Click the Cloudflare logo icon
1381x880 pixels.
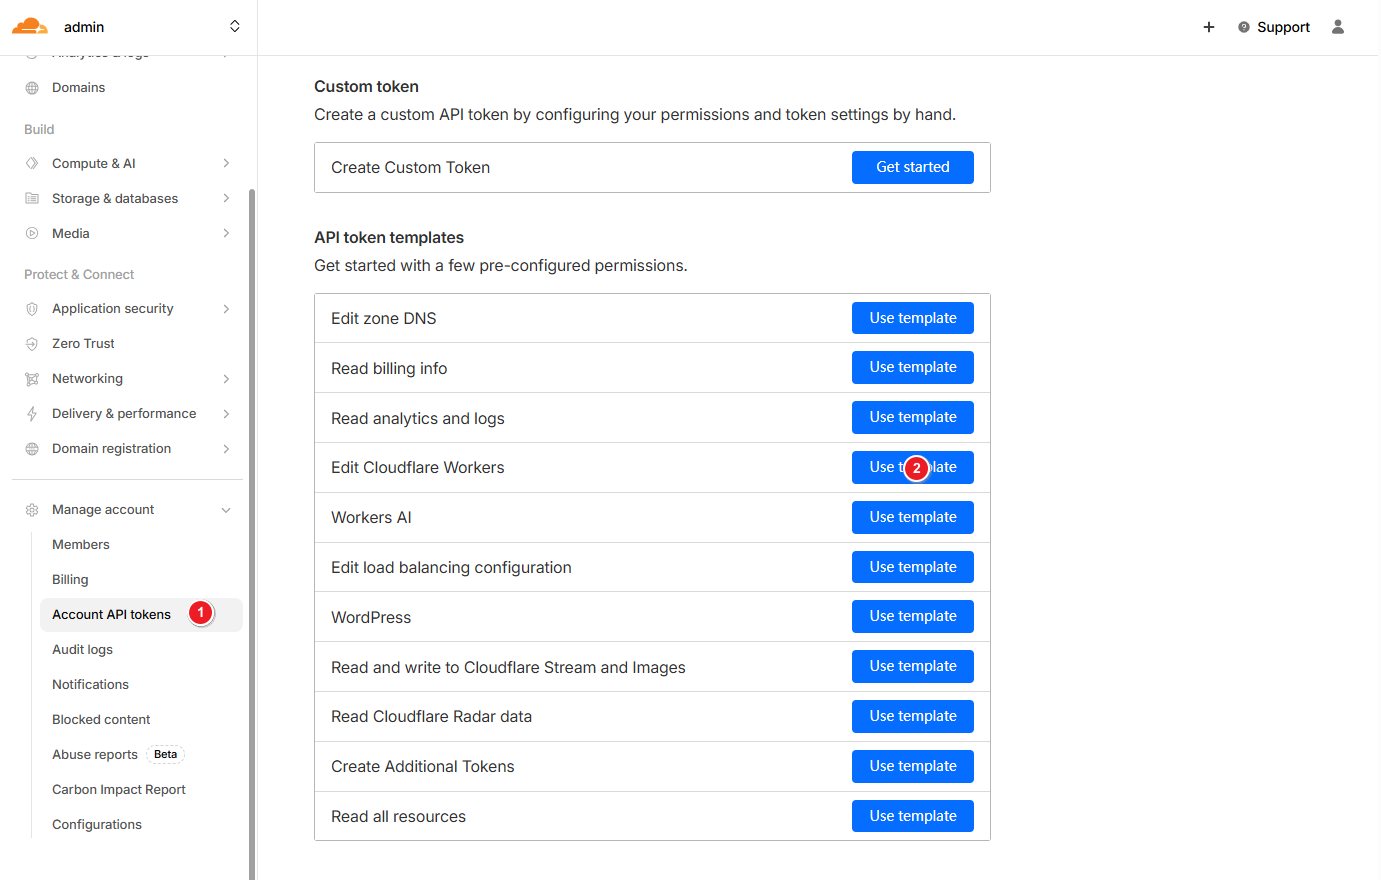pos(30,27)
